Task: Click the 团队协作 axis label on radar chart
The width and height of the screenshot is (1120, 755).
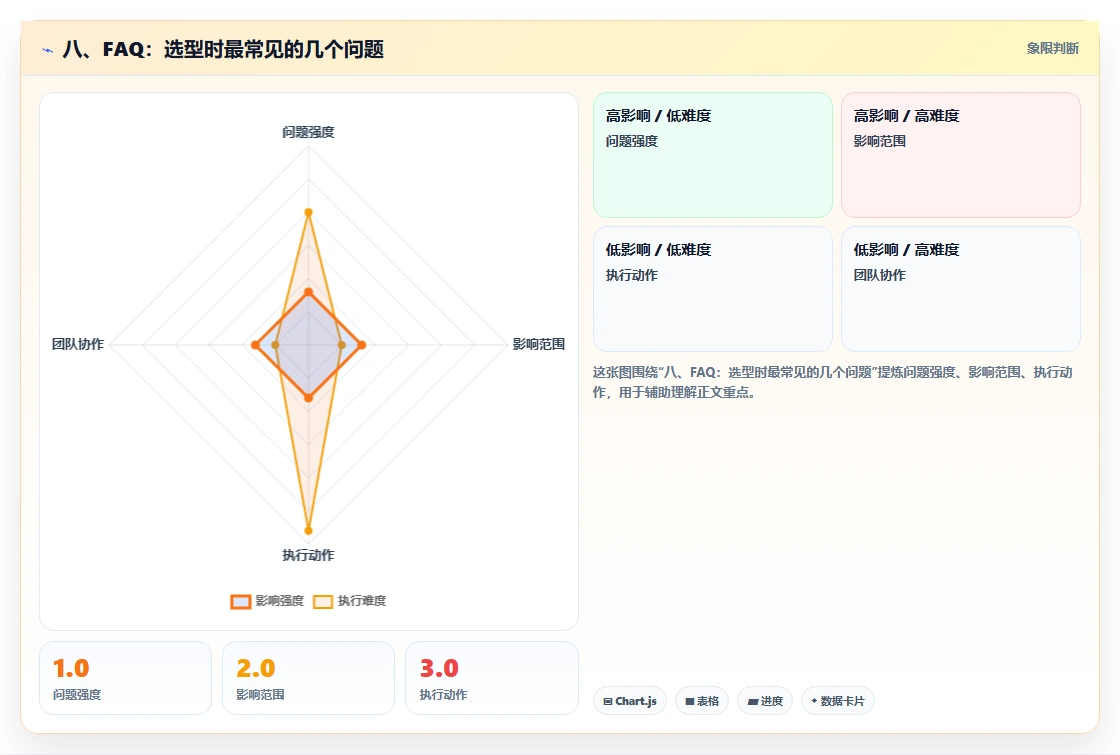Action: (78, 344)
